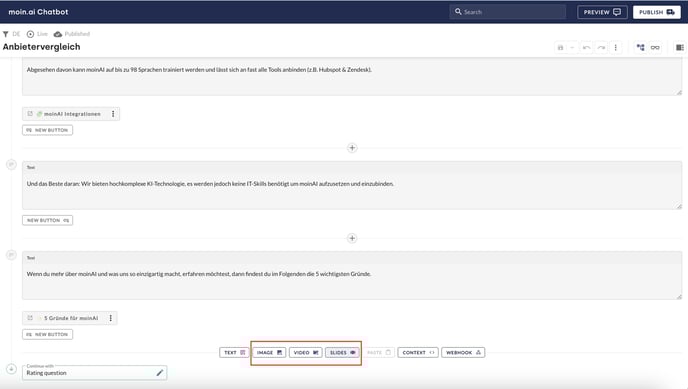This screenshot has width=688, height=389.
Task: Click the PUBLISH button
Action: pos(656,12)
